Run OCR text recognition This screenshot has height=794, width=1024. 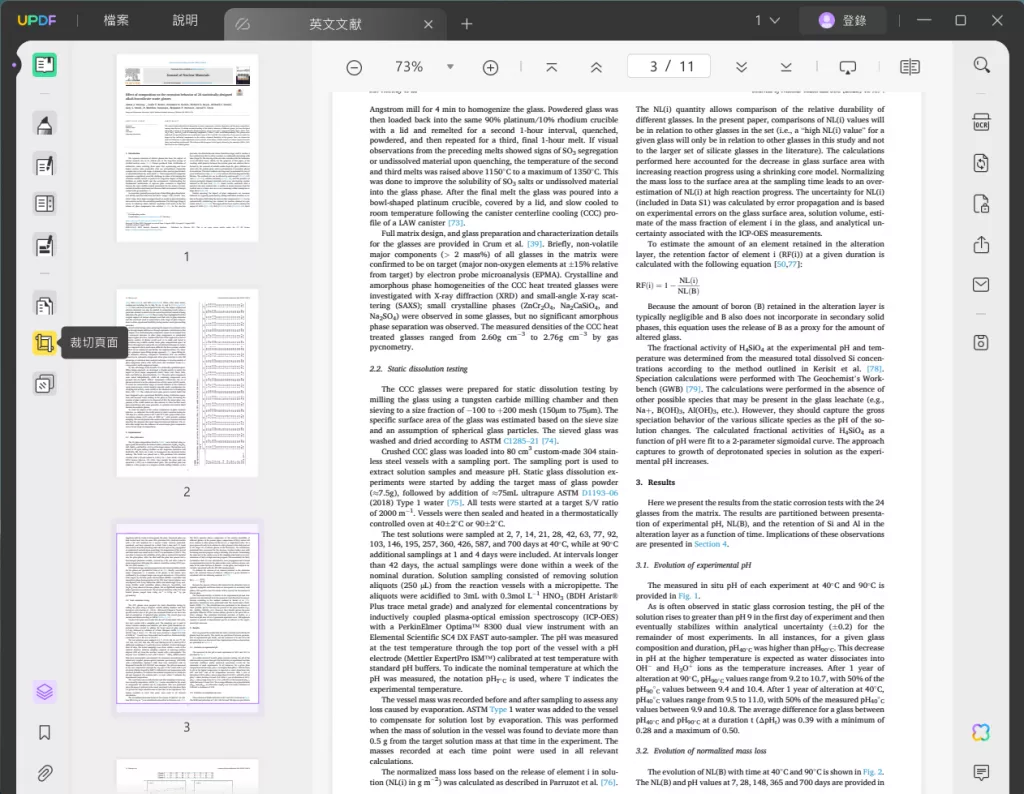coord(981,121)
